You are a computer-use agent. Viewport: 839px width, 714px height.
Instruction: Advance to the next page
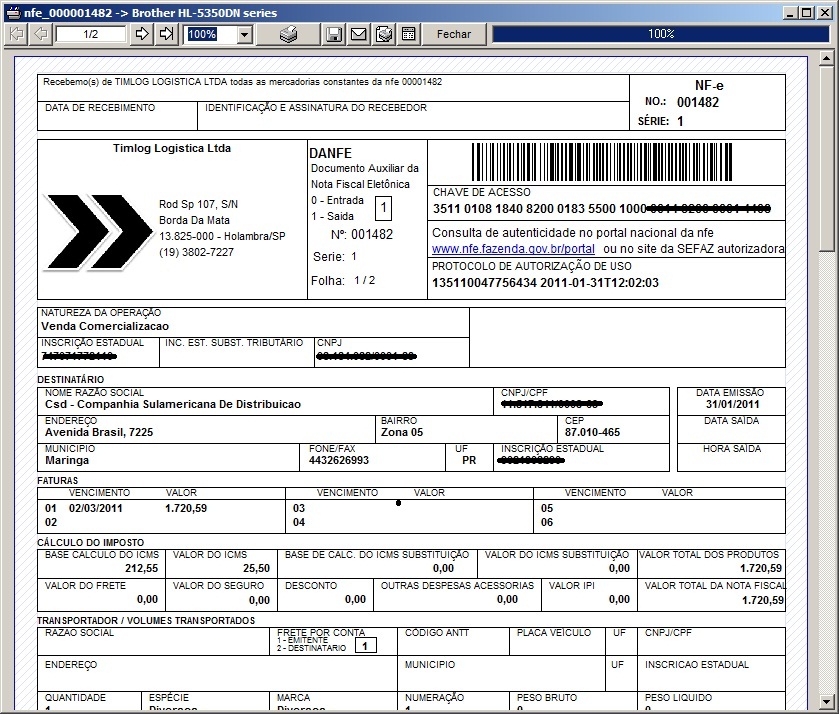point(142,34)
